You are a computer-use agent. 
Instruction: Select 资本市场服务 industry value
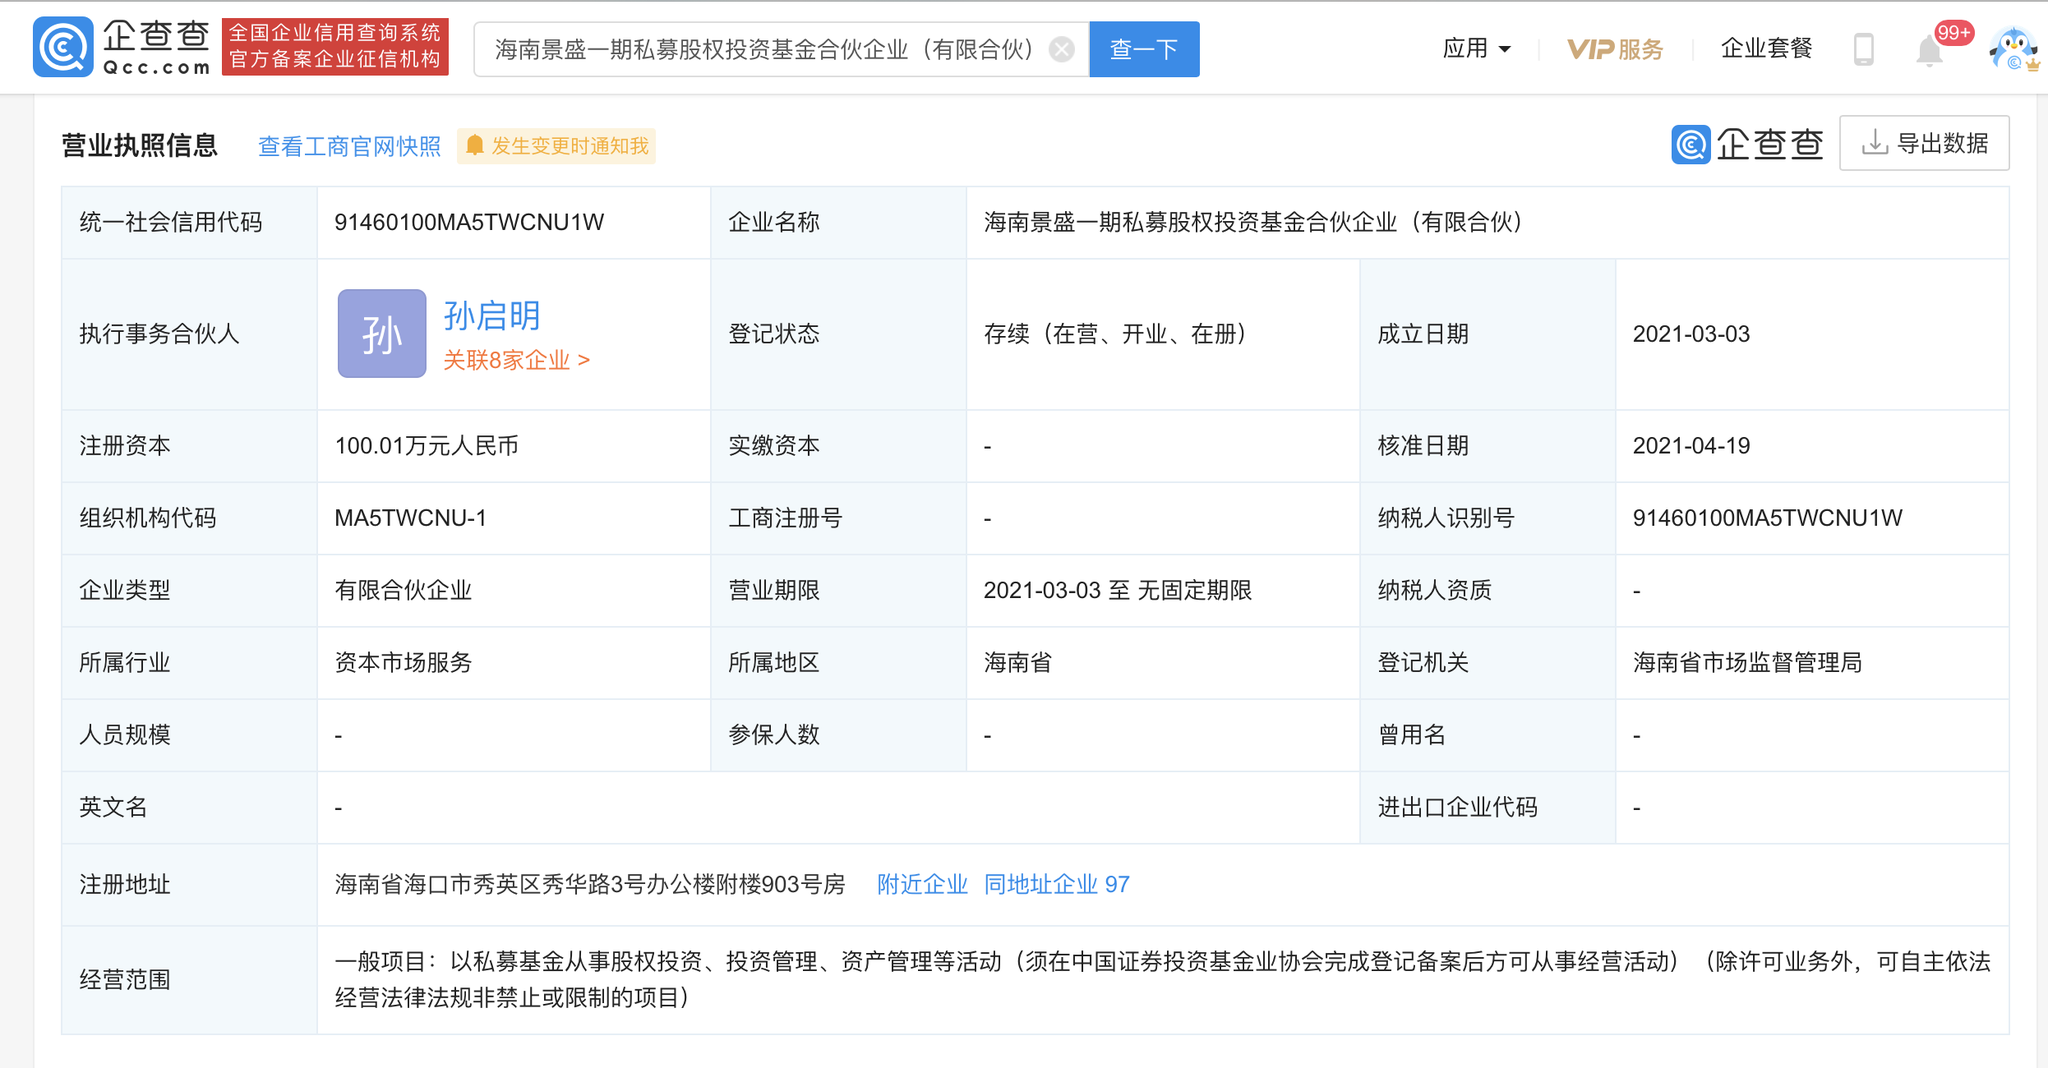tap(403, 662)
